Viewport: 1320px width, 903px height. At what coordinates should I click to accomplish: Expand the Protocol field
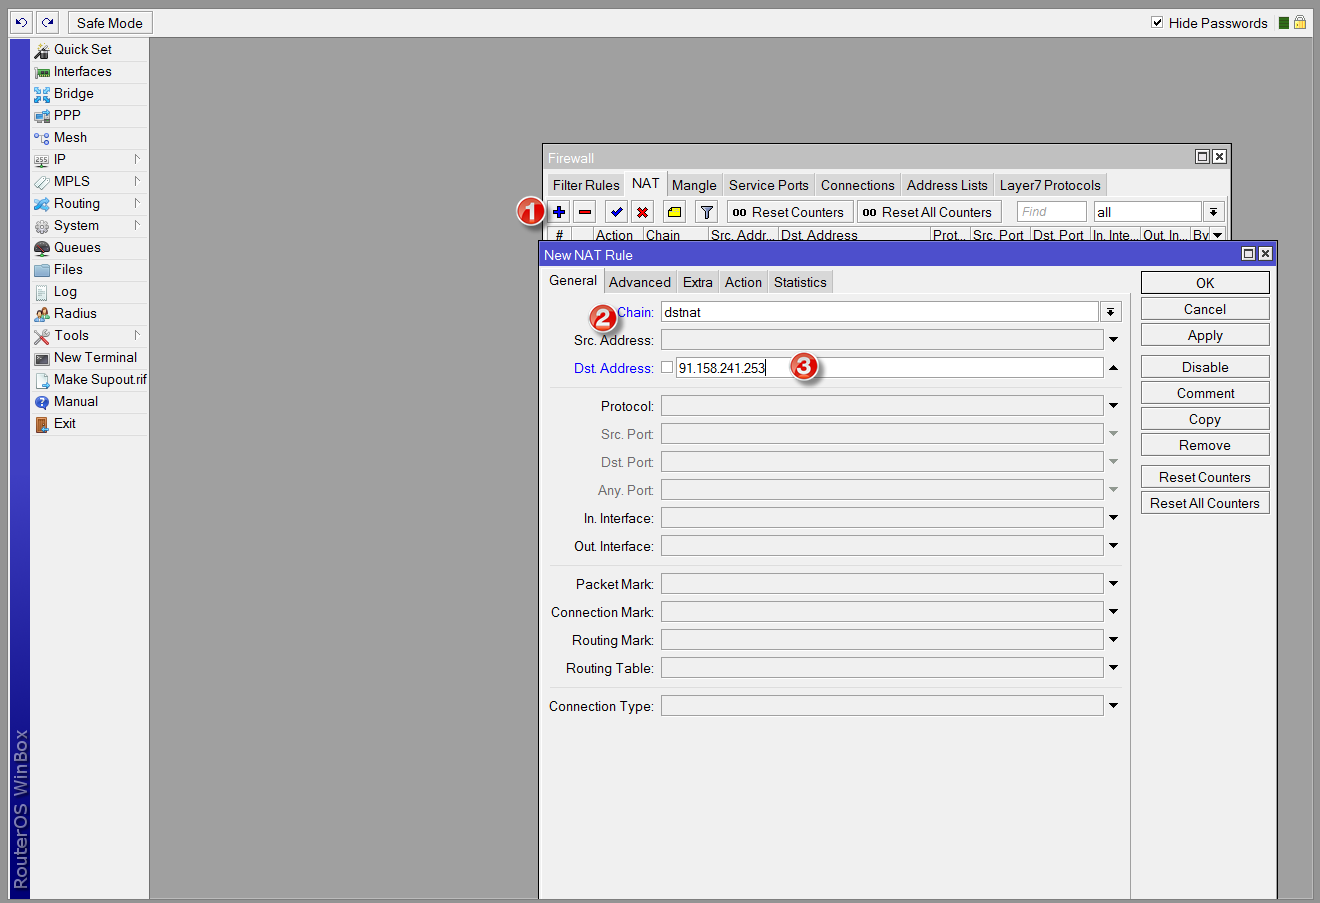tap(1113, 406)
